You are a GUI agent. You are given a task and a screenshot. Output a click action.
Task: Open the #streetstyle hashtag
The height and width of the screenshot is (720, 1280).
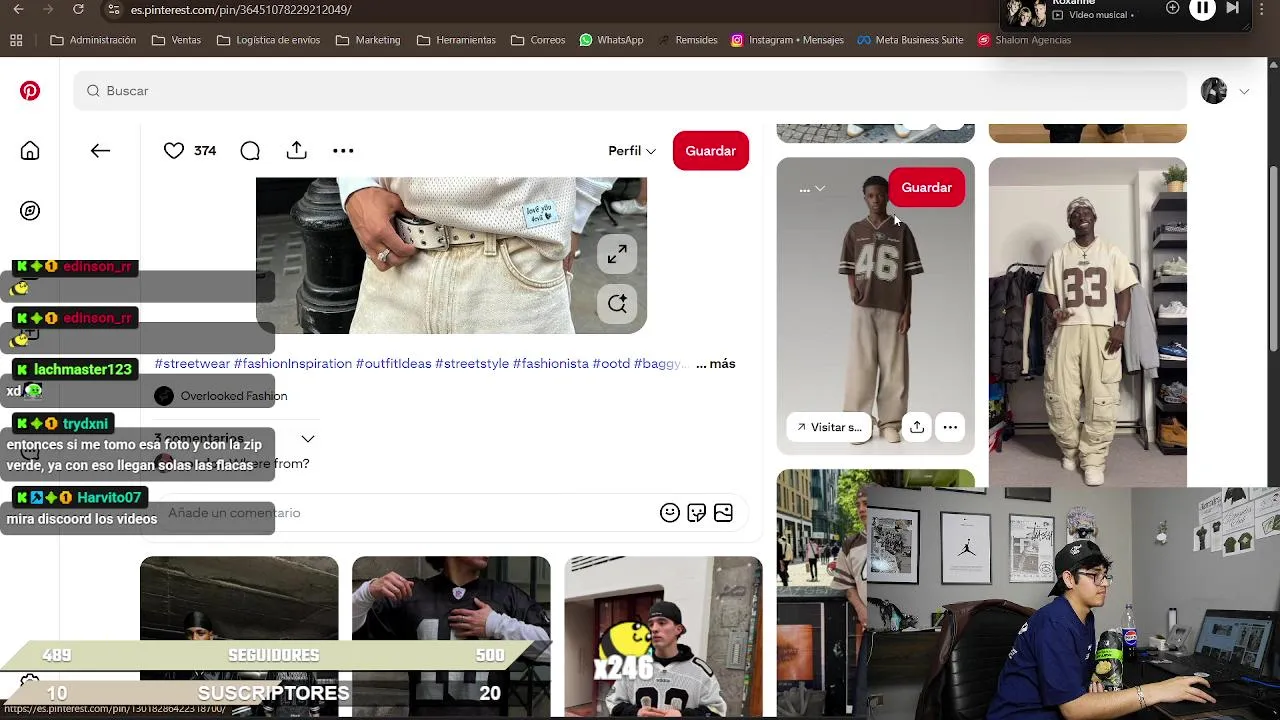(x=472, y=364)
